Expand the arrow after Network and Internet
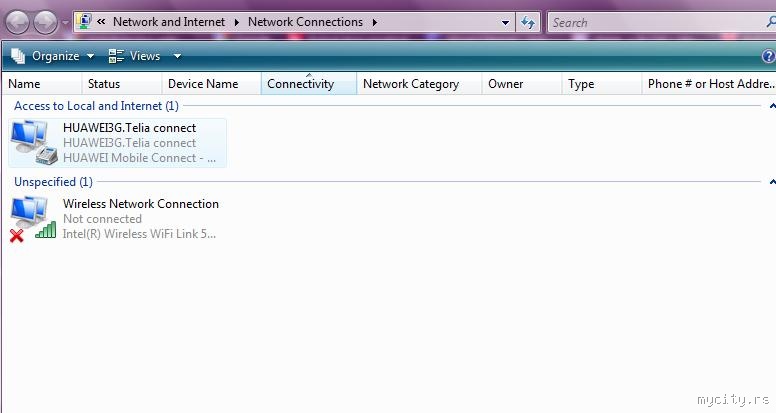This screenshot has width=776, height=413. [237, 22]
